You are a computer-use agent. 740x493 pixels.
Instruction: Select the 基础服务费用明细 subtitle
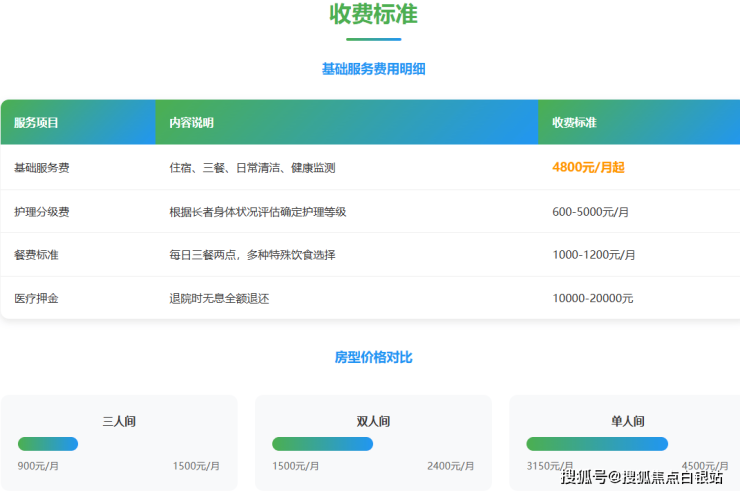tap(373, 69)
